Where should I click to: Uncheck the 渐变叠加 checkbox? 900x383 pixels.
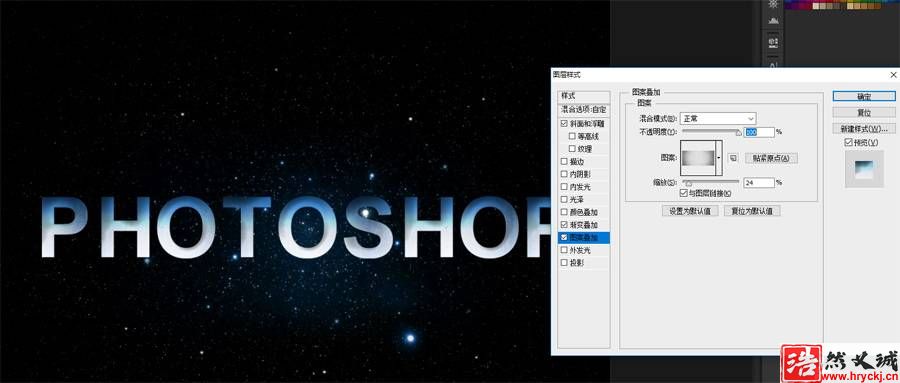564,225
